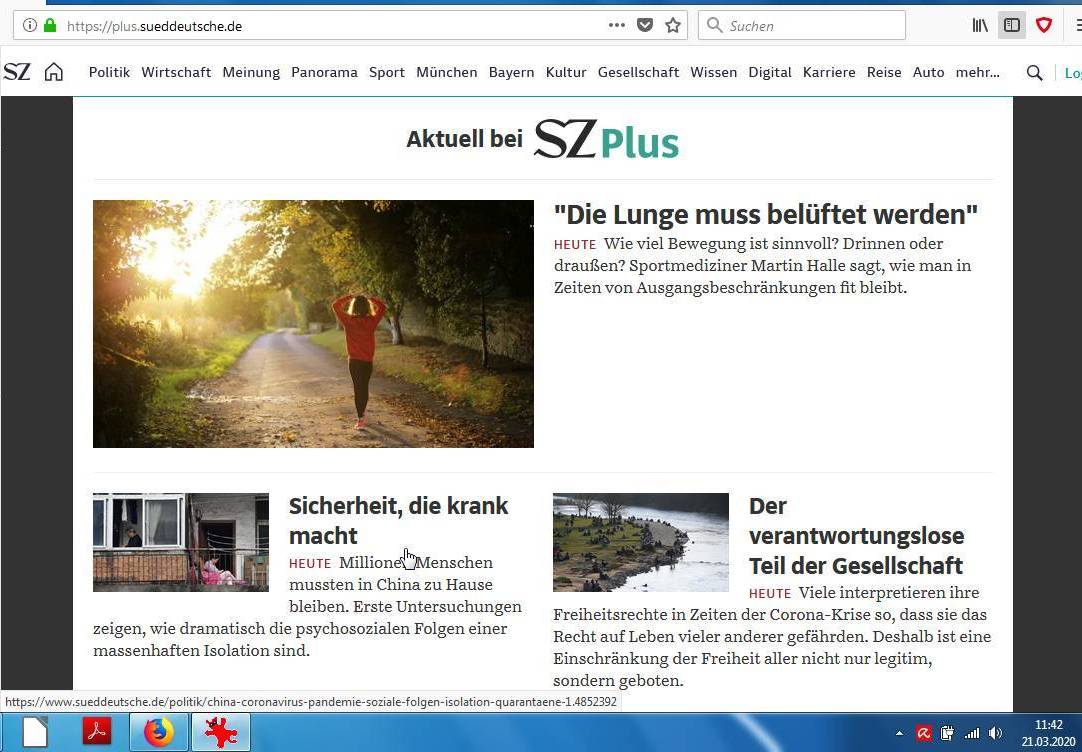Expand the 'mehr...' navigation menu
Image resolution: width=1082 pixels, height=752 pixels.
point(977,72)
